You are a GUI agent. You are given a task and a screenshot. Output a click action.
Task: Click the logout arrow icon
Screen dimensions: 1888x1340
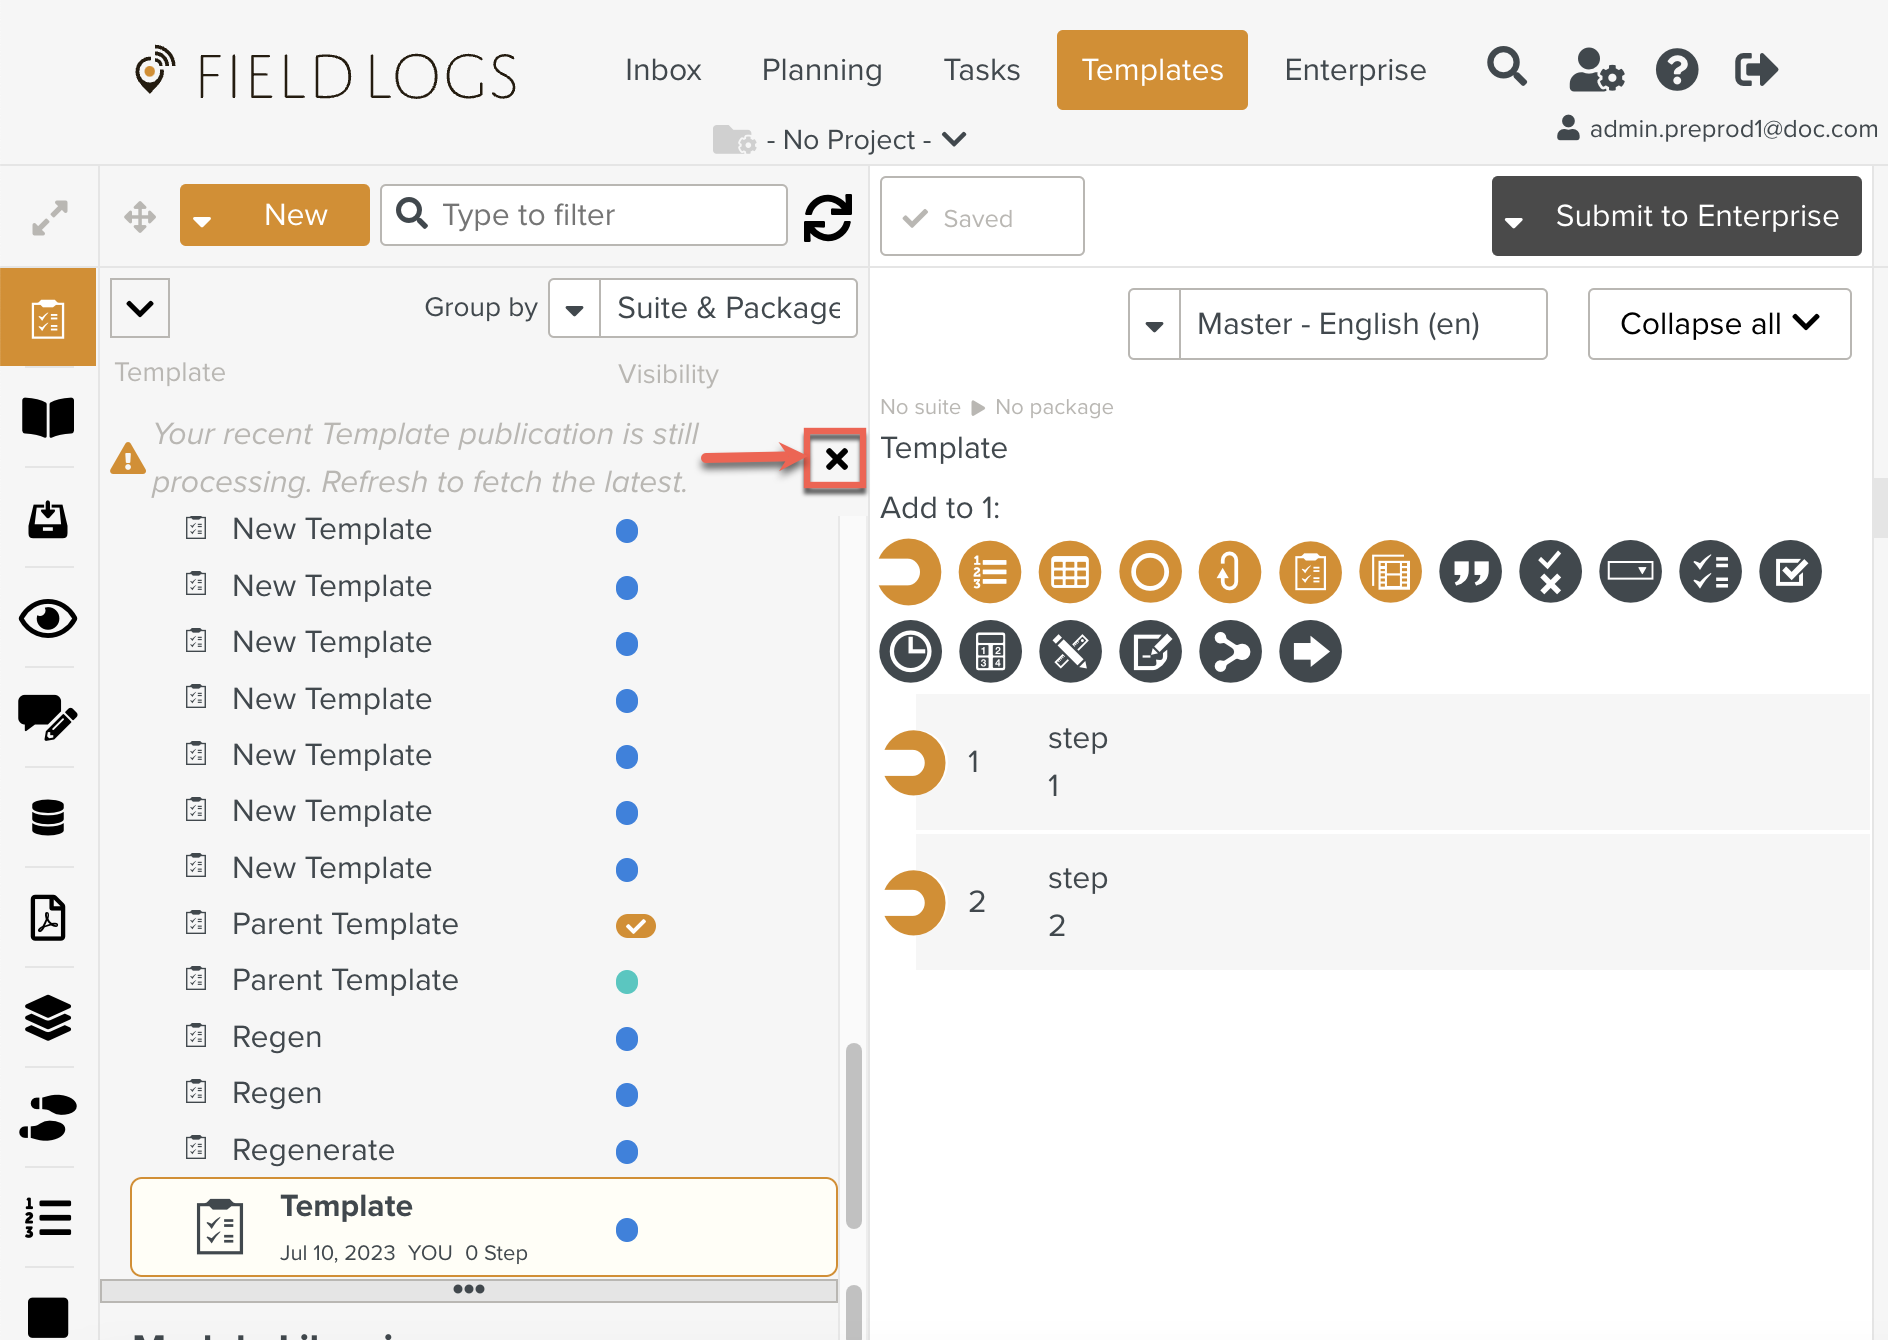[x=1756, y=70]
